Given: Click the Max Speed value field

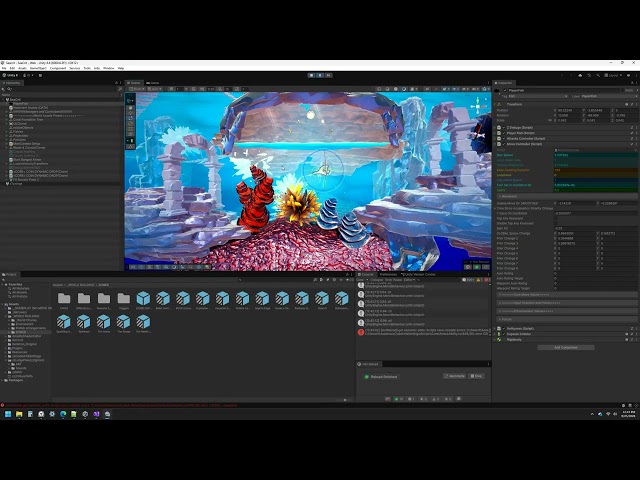Looking at the screenshot, I should click(595, 155).
